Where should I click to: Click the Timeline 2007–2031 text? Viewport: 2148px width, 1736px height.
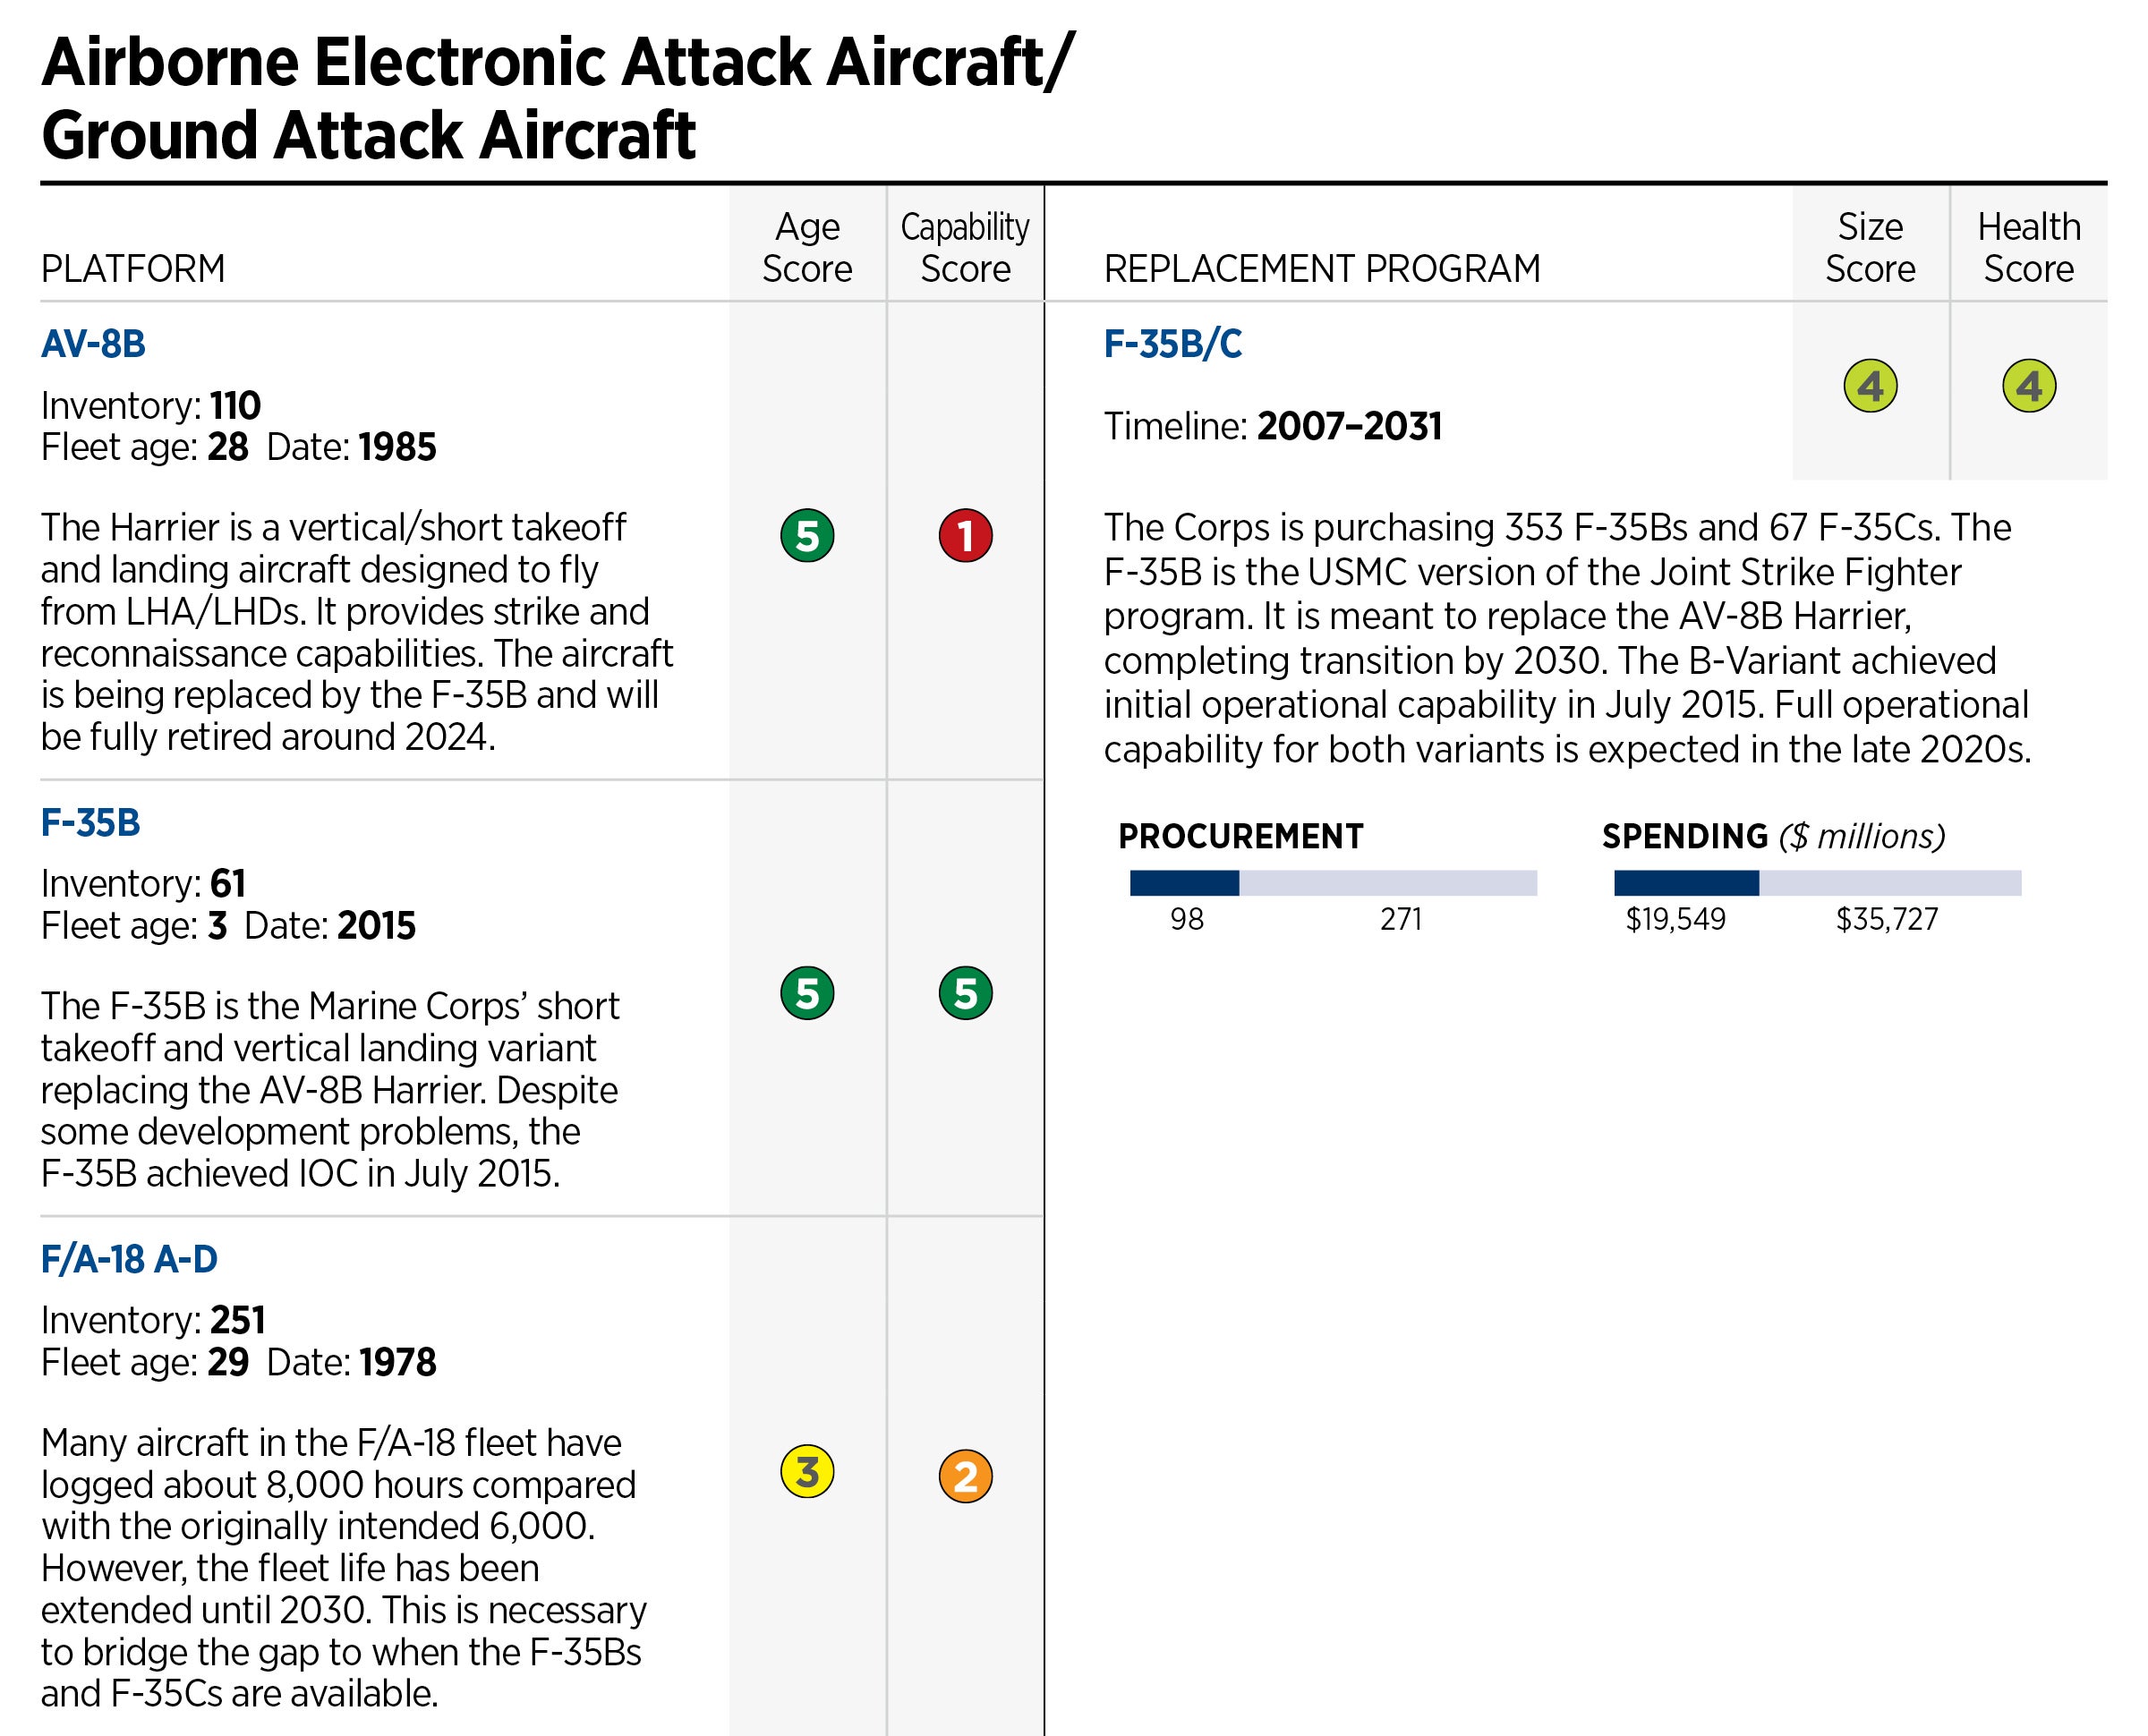pos(1272,426)
